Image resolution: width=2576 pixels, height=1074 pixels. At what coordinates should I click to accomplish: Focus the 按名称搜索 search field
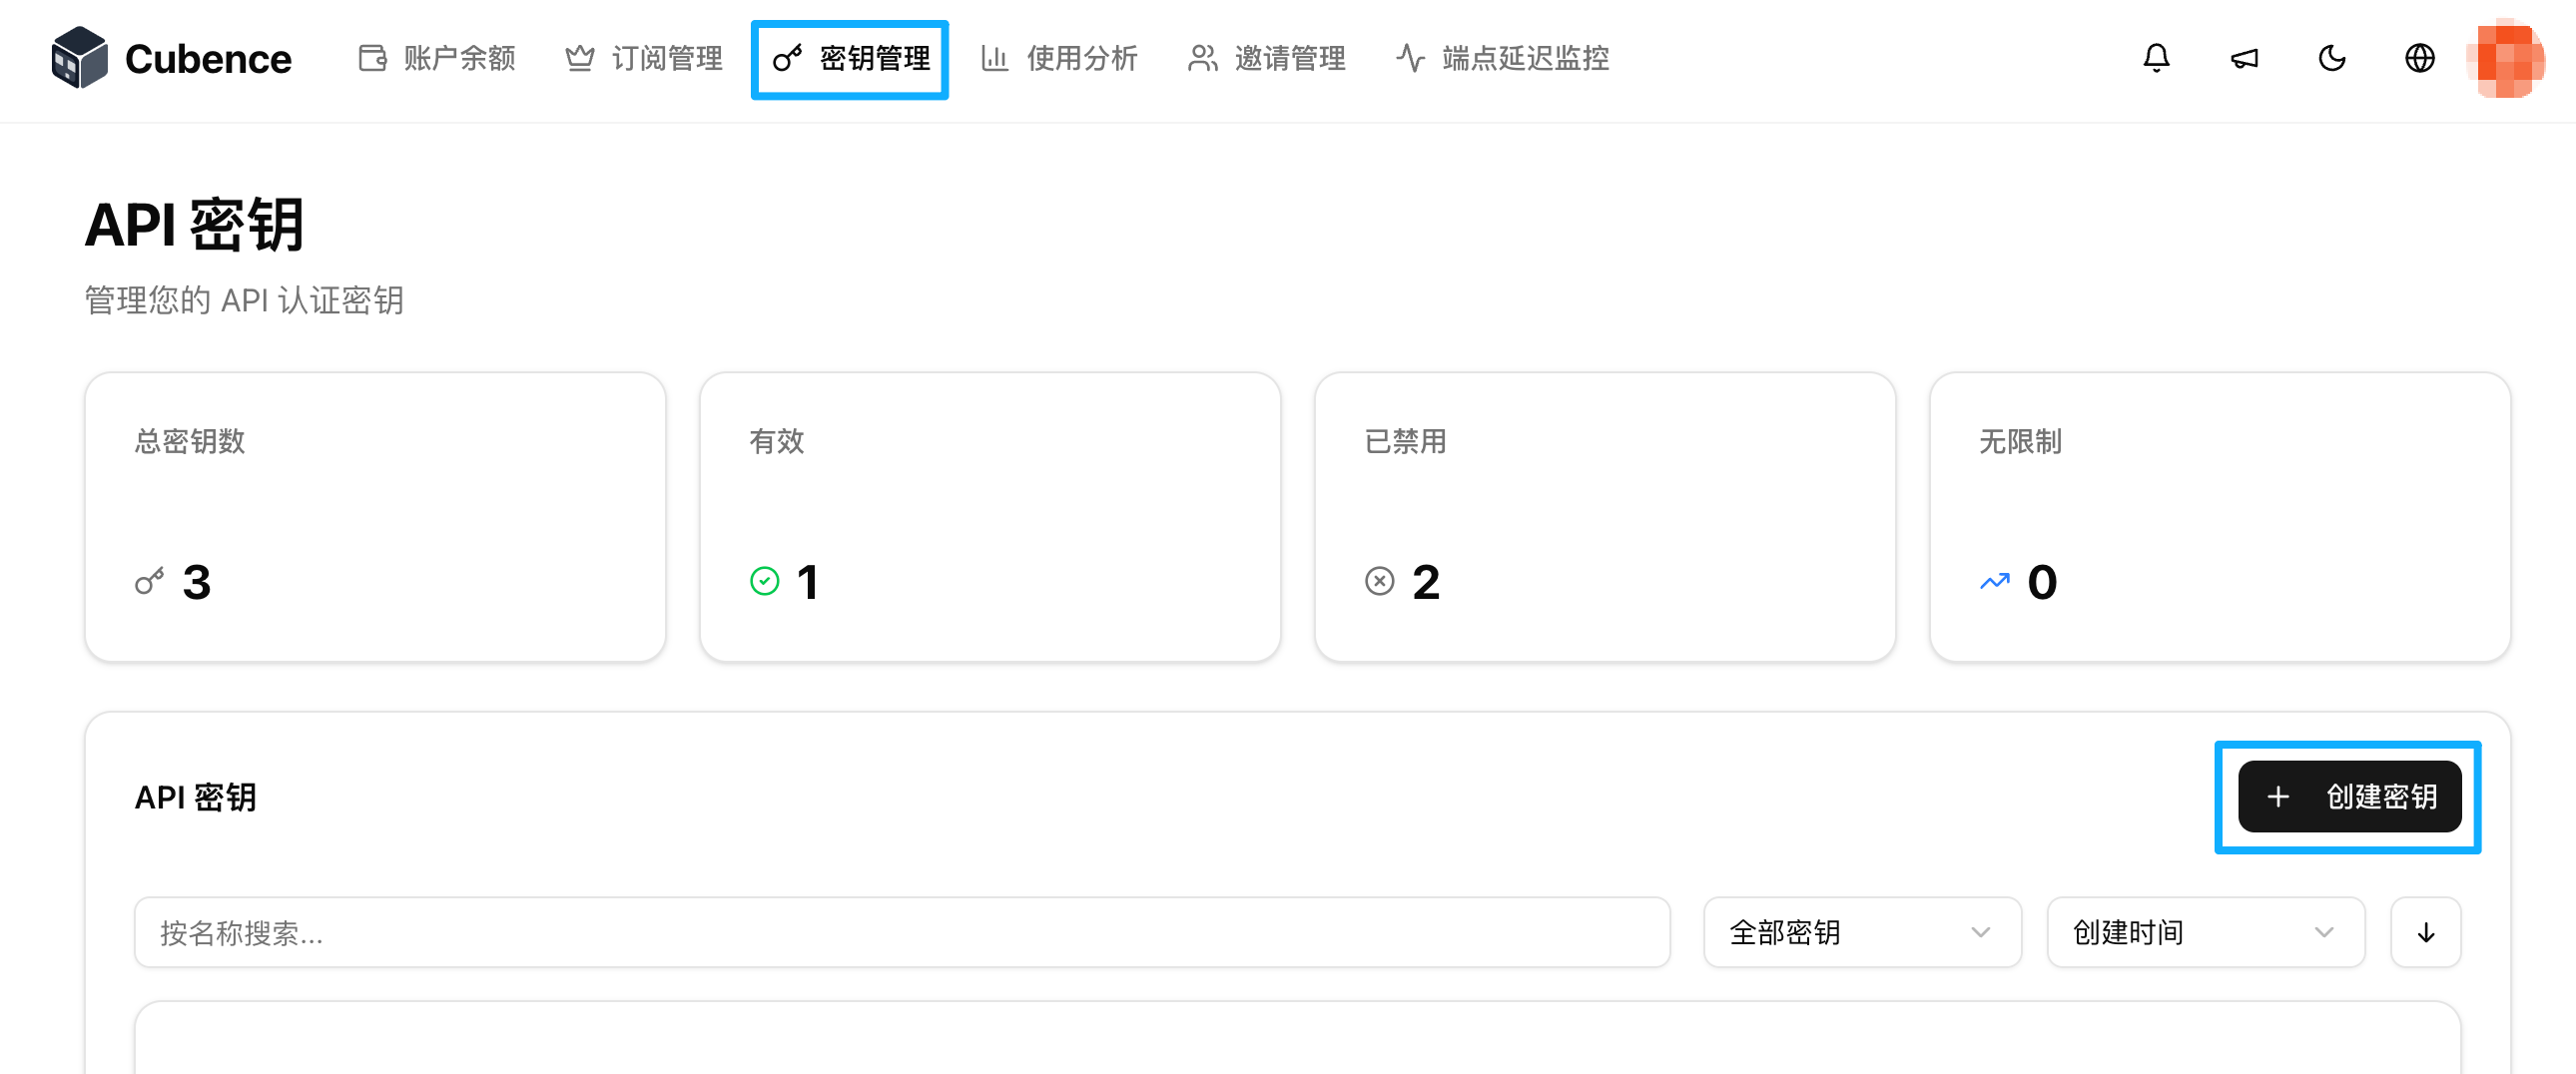901,932
